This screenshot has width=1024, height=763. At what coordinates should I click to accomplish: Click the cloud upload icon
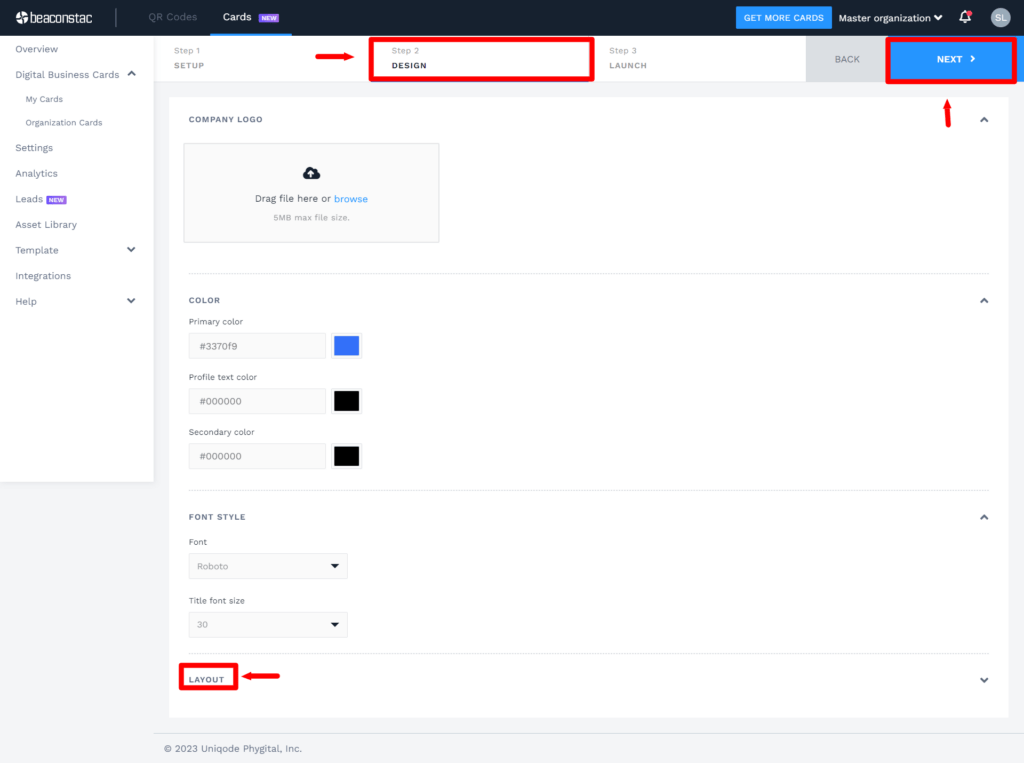pos(311,173)
